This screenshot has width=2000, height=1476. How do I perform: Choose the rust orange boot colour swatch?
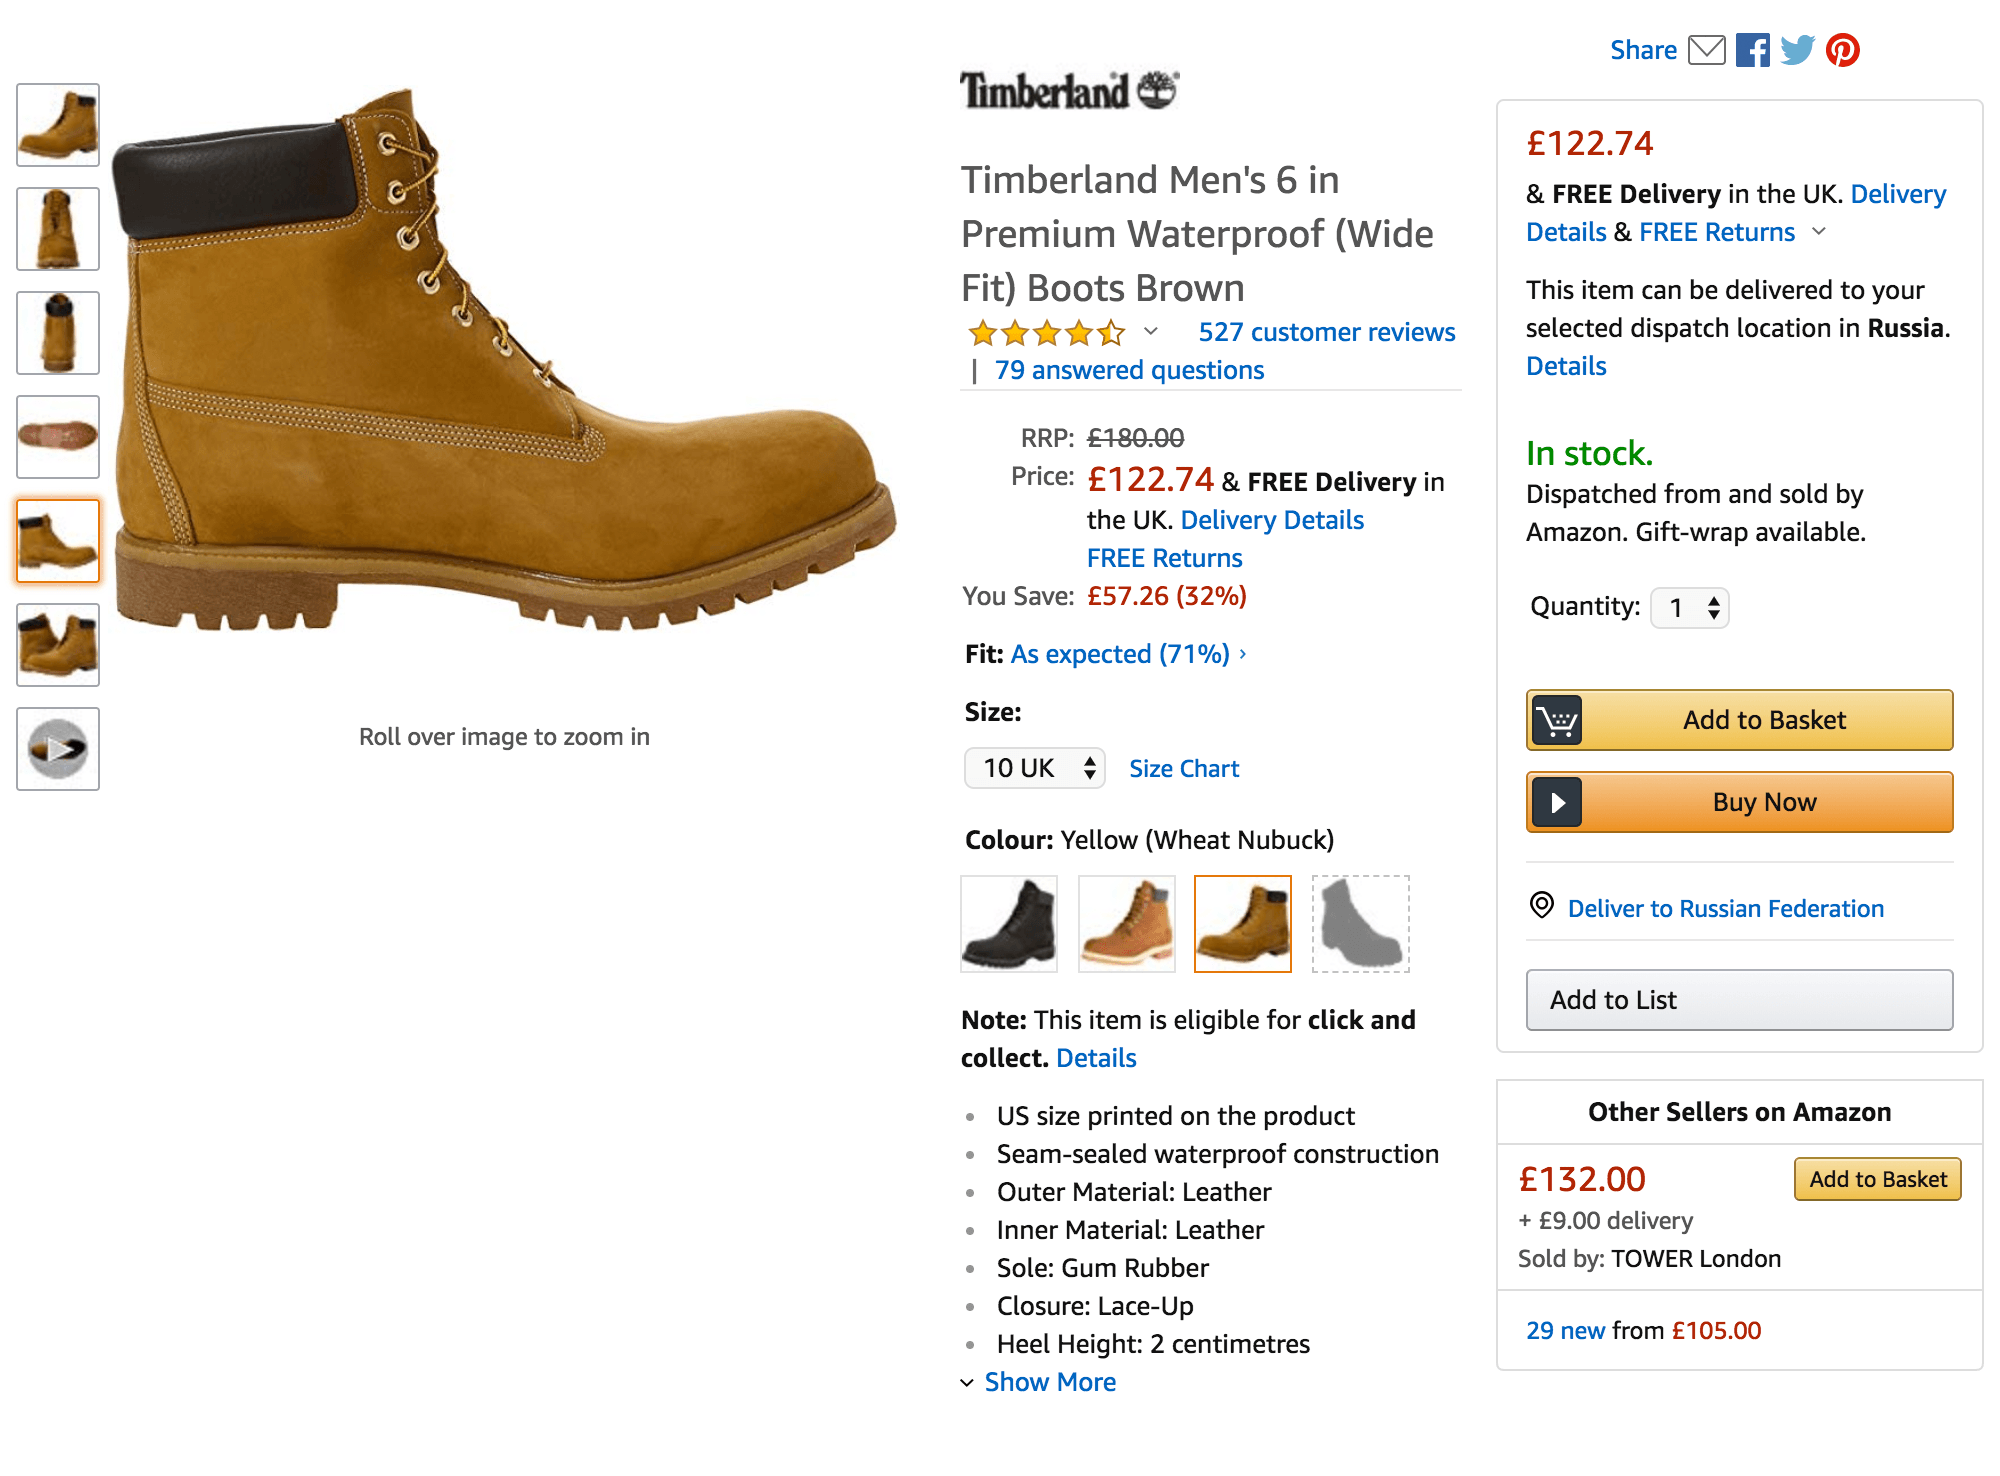[1127, 924]
